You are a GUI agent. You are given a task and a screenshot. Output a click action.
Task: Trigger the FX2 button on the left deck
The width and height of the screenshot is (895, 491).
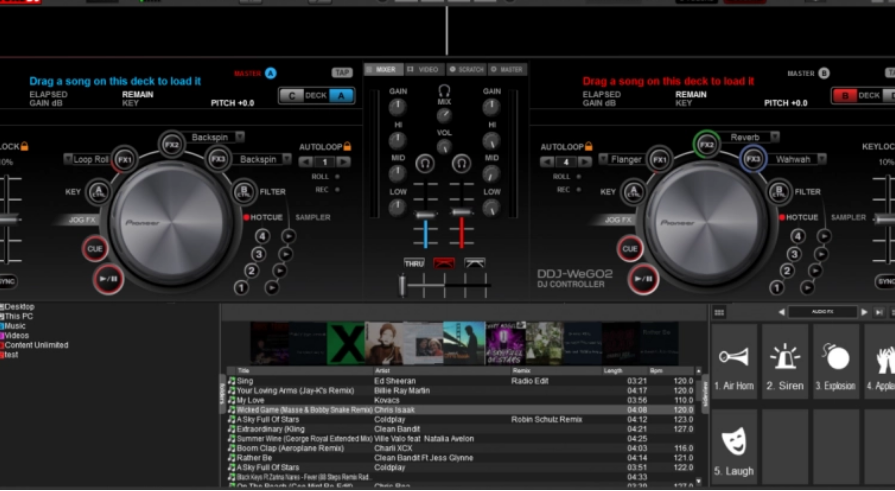click(x=171, y=144)
